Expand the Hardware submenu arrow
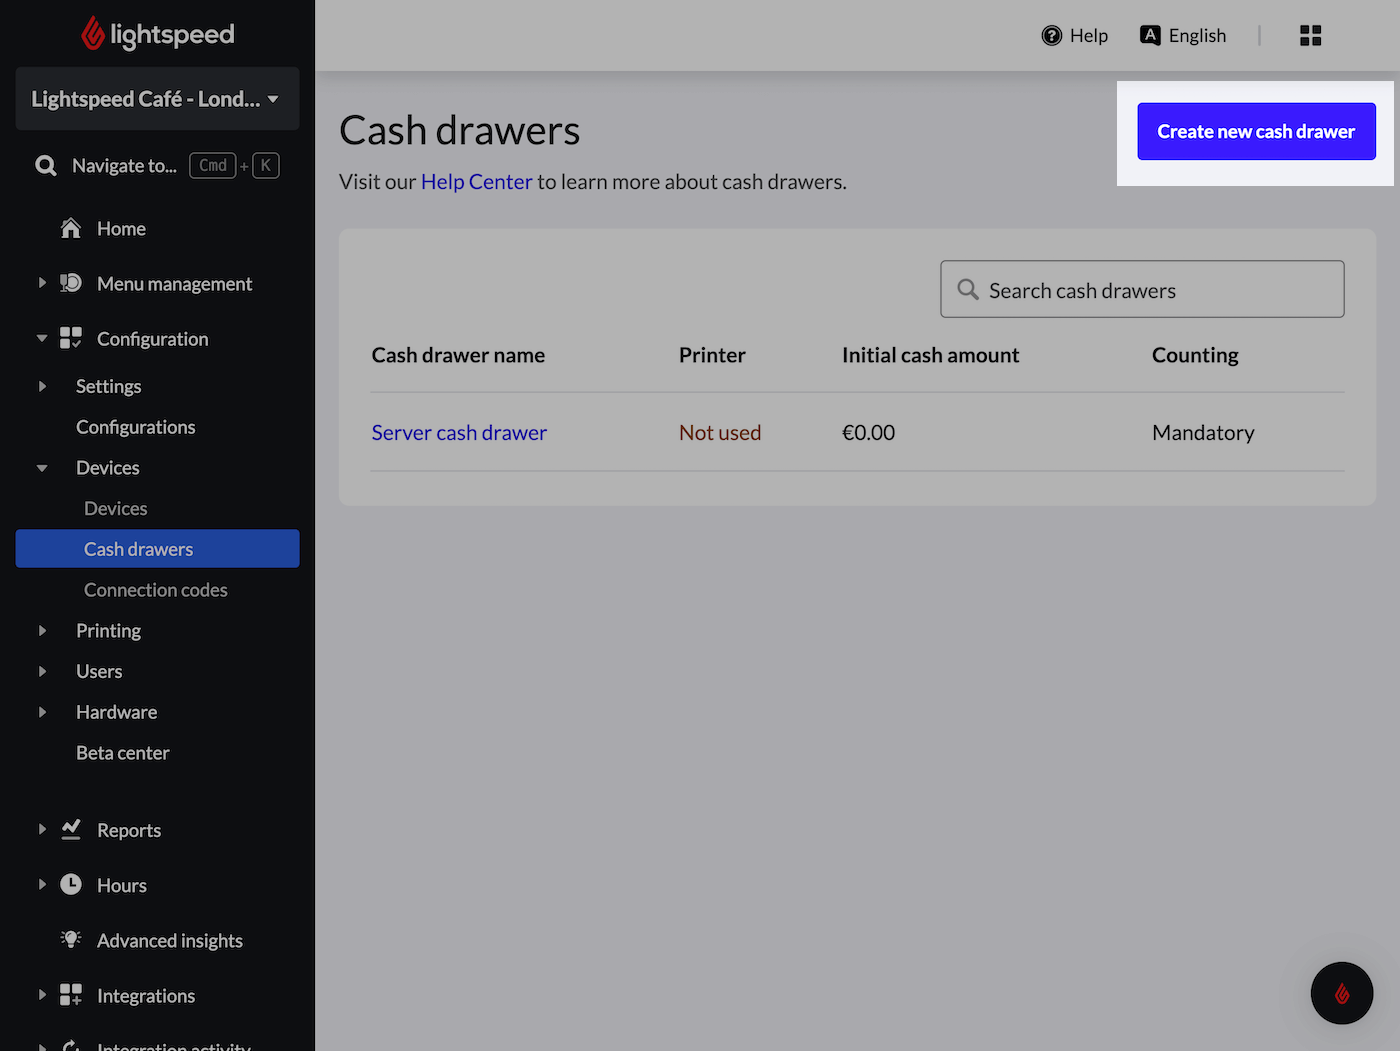 tap(42, 712)
